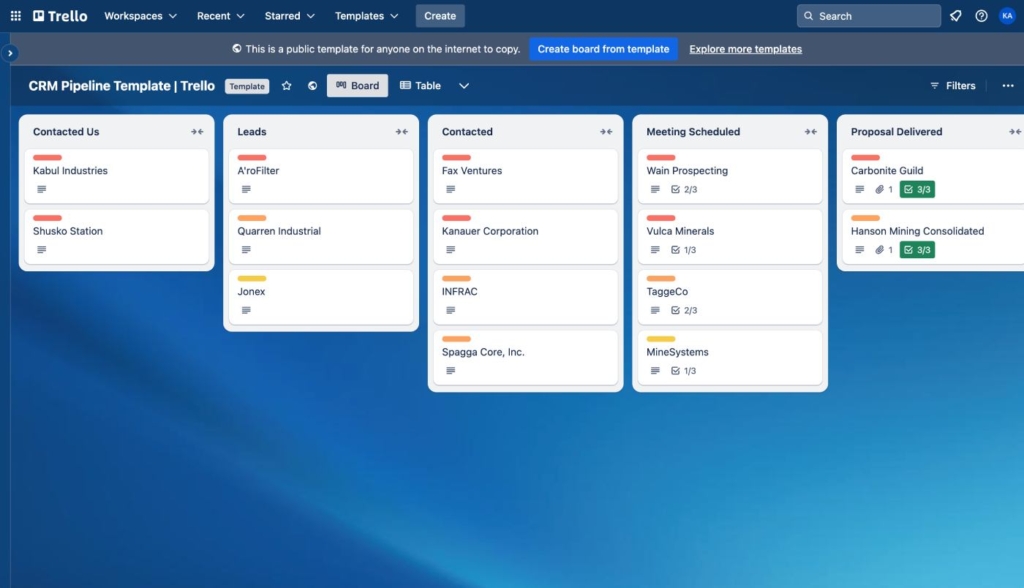Star the CRM Pipeline Template board
Screen dimensions: 1024x588
click(x=287, y=86)
